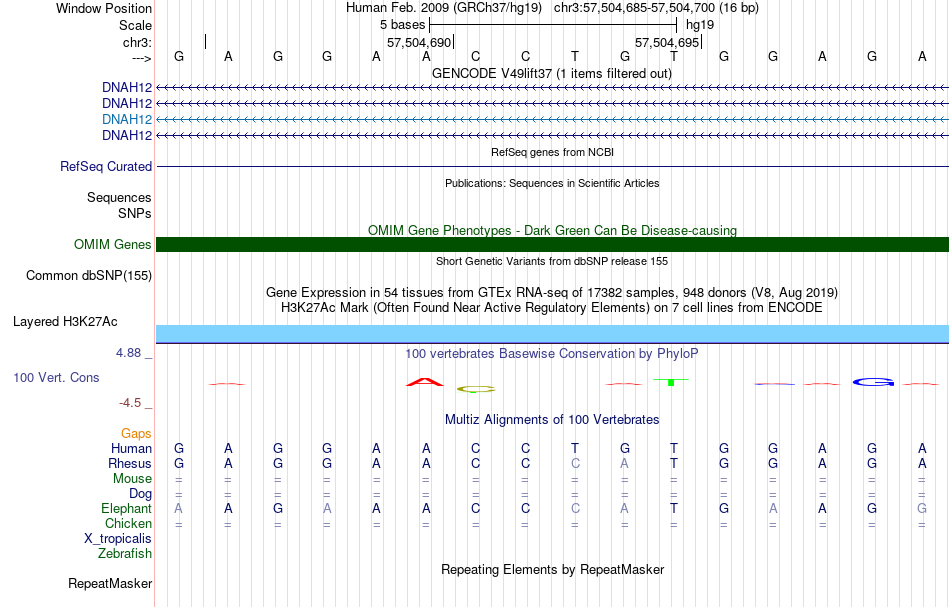Click the T base in Elephant row
950x607 pixels.
674,508
